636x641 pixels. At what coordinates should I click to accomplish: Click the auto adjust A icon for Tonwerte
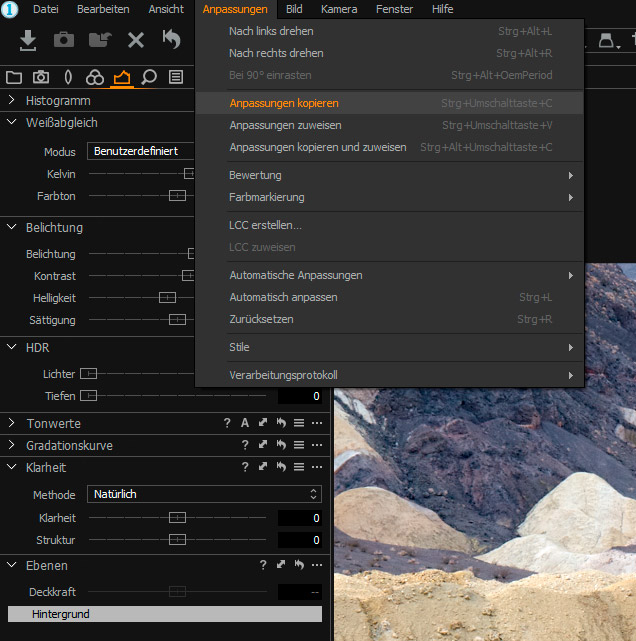click(245, 423)
